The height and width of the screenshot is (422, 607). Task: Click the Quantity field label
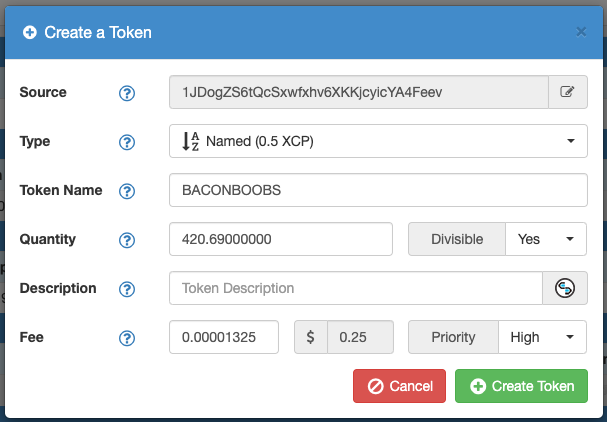[x=48, y=239]
